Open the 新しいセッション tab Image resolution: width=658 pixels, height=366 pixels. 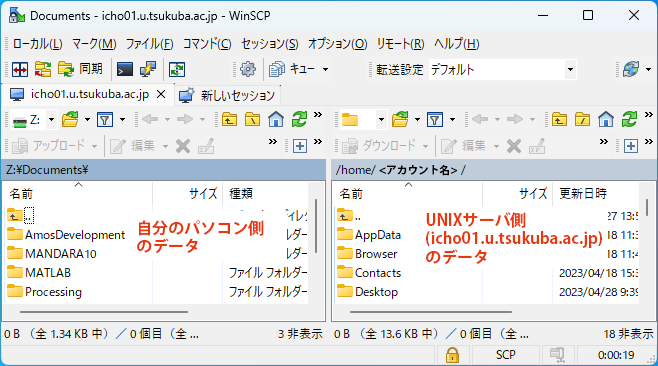point(227,96)
